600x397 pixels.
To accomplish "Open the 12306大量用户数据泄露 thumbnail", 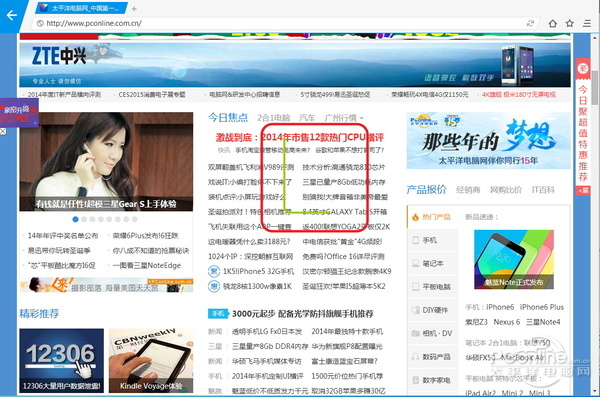I will (x=62, y=360).
